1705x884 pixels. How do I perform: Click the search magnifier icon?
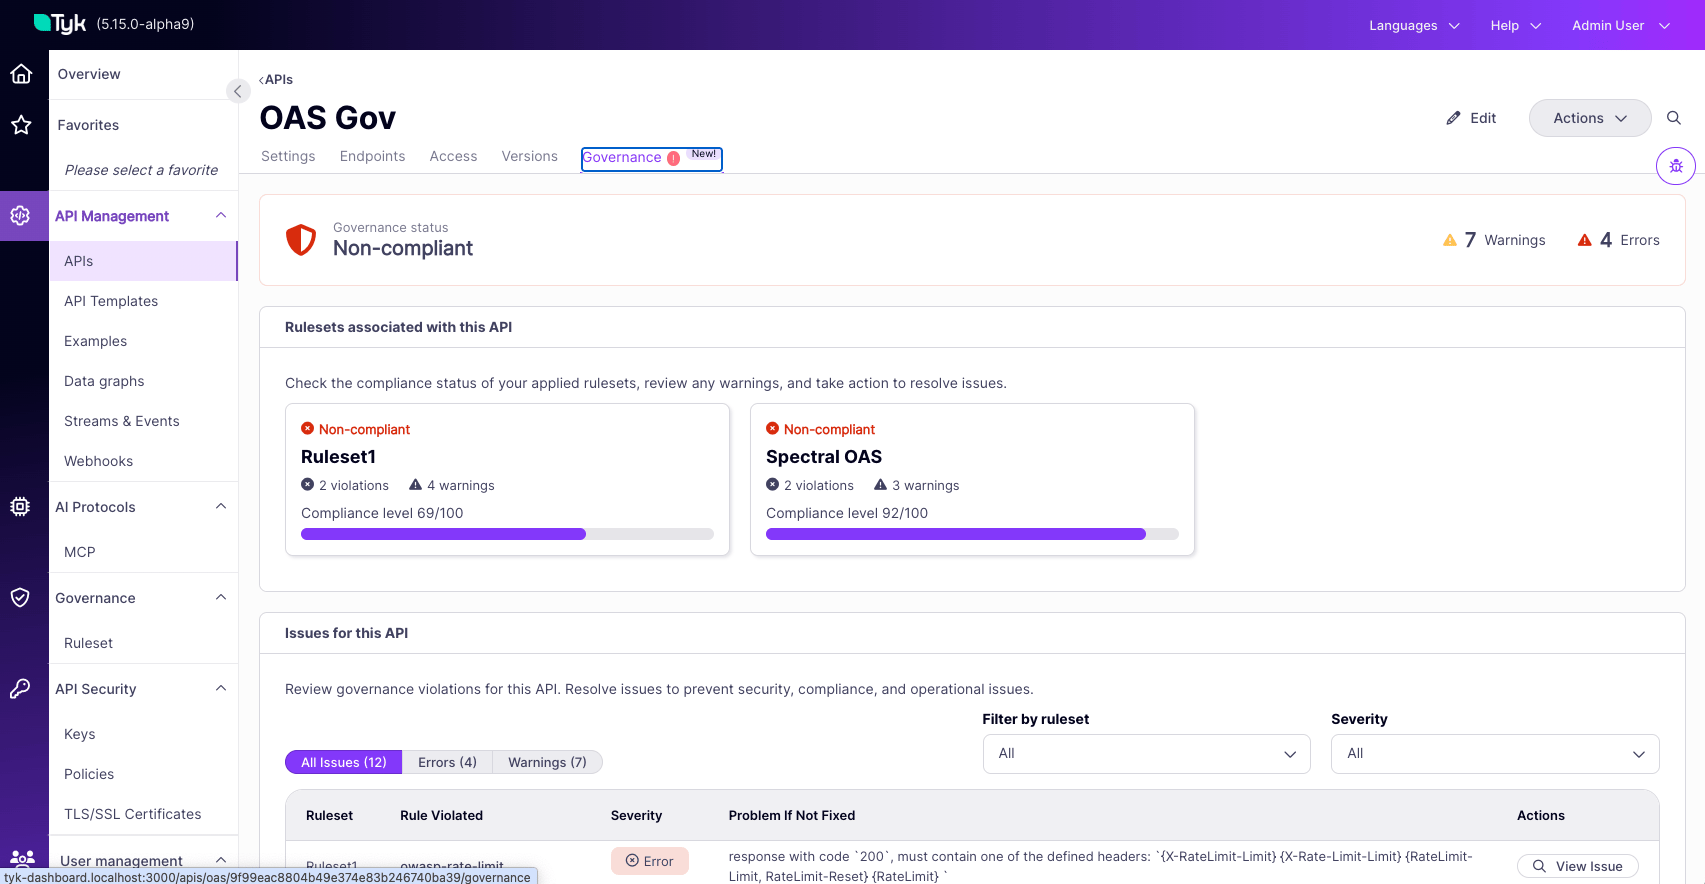point(1673,118)
